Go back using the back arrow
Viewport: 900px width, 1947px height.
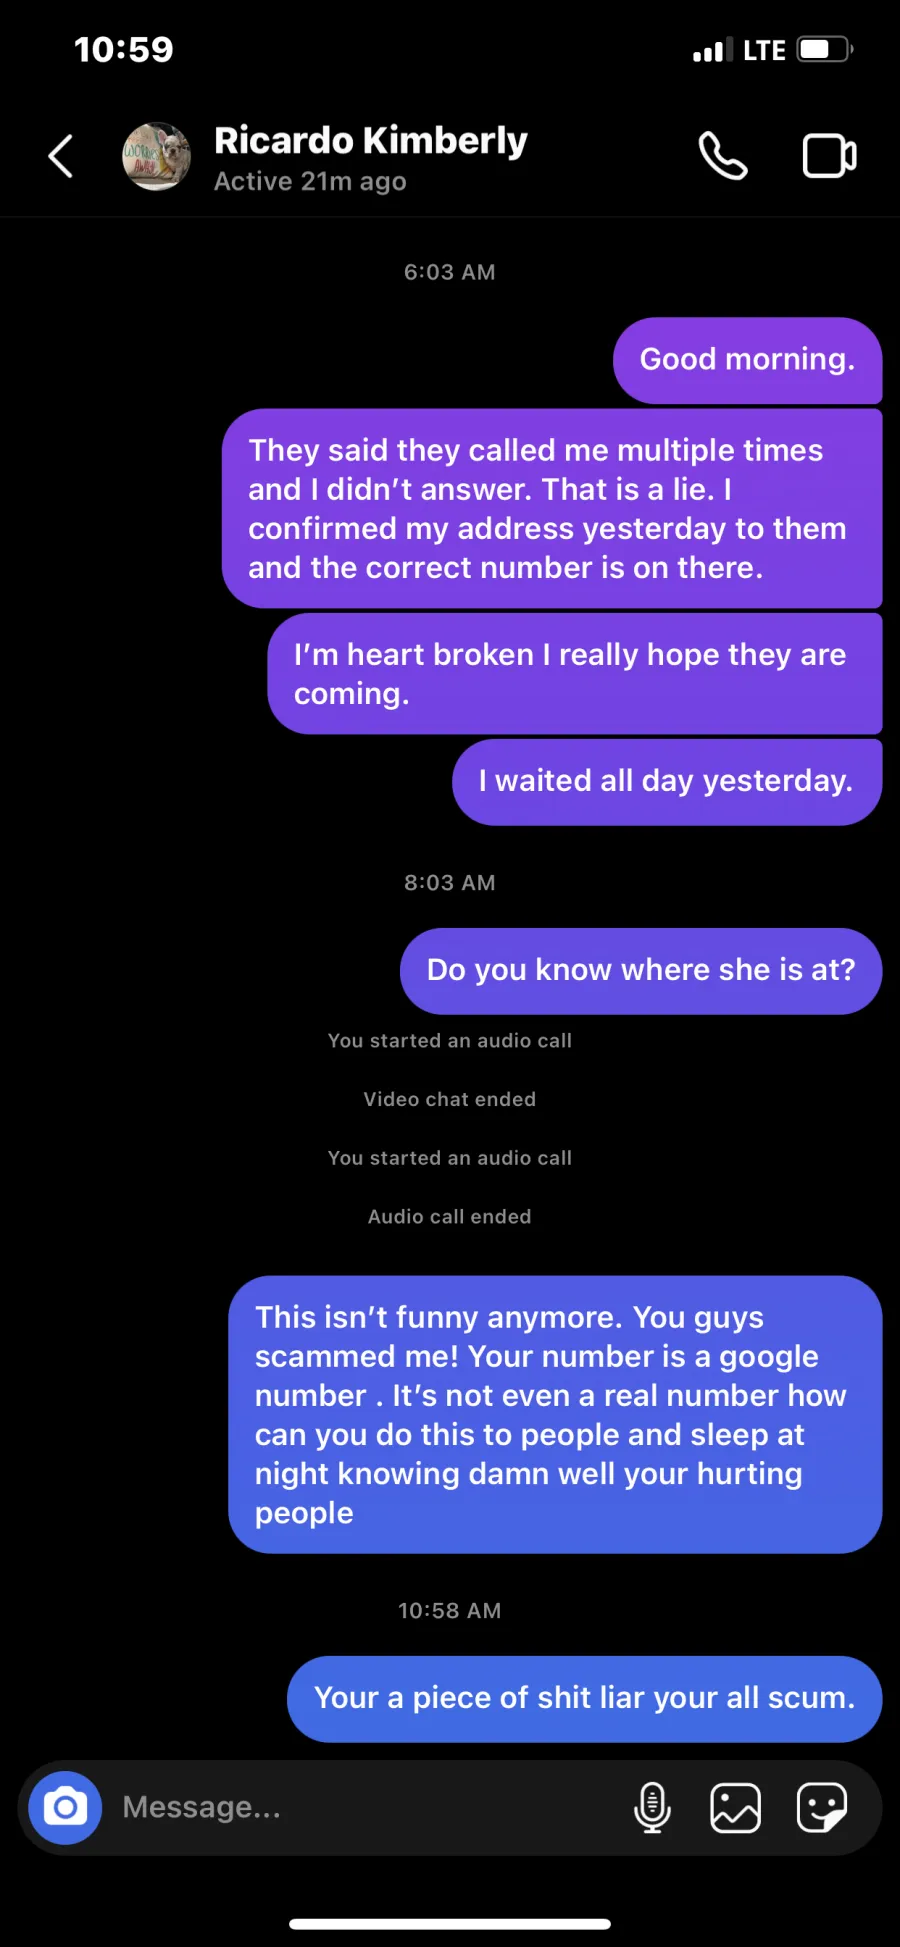(61, 156)
